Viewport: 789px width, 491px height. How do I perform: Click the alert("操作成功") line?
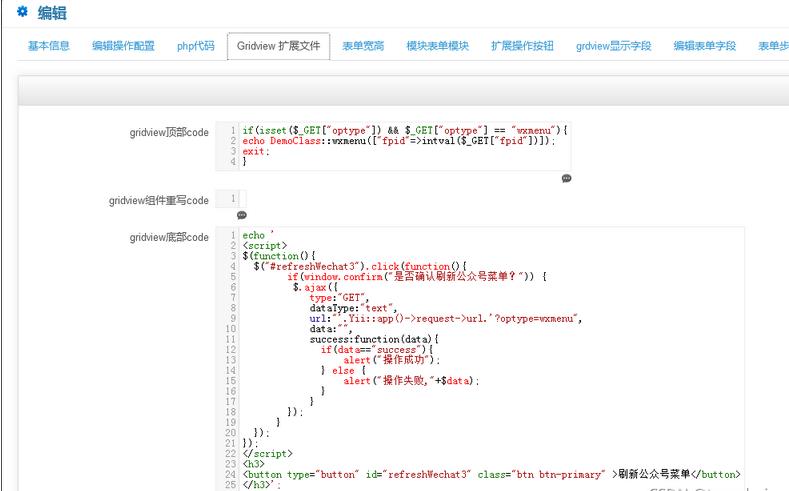pyautogui.click(x=392, y=360)
